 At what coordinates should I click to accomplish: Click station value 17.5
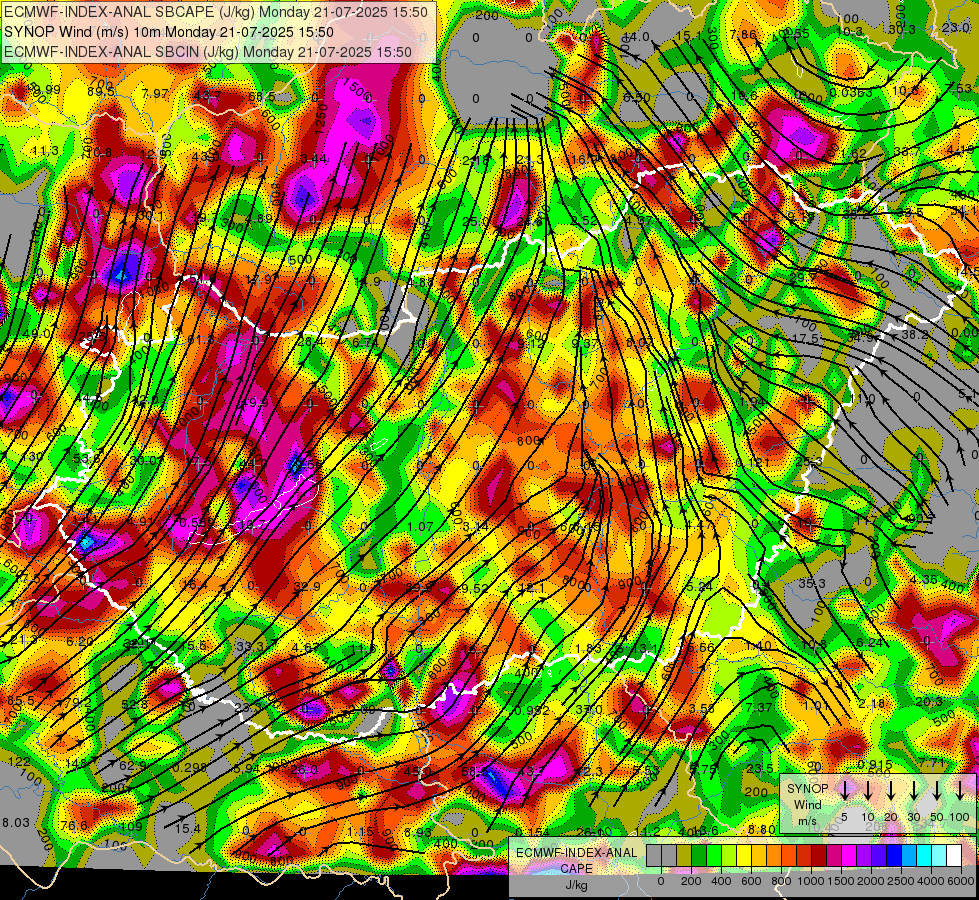pos(805,339)
